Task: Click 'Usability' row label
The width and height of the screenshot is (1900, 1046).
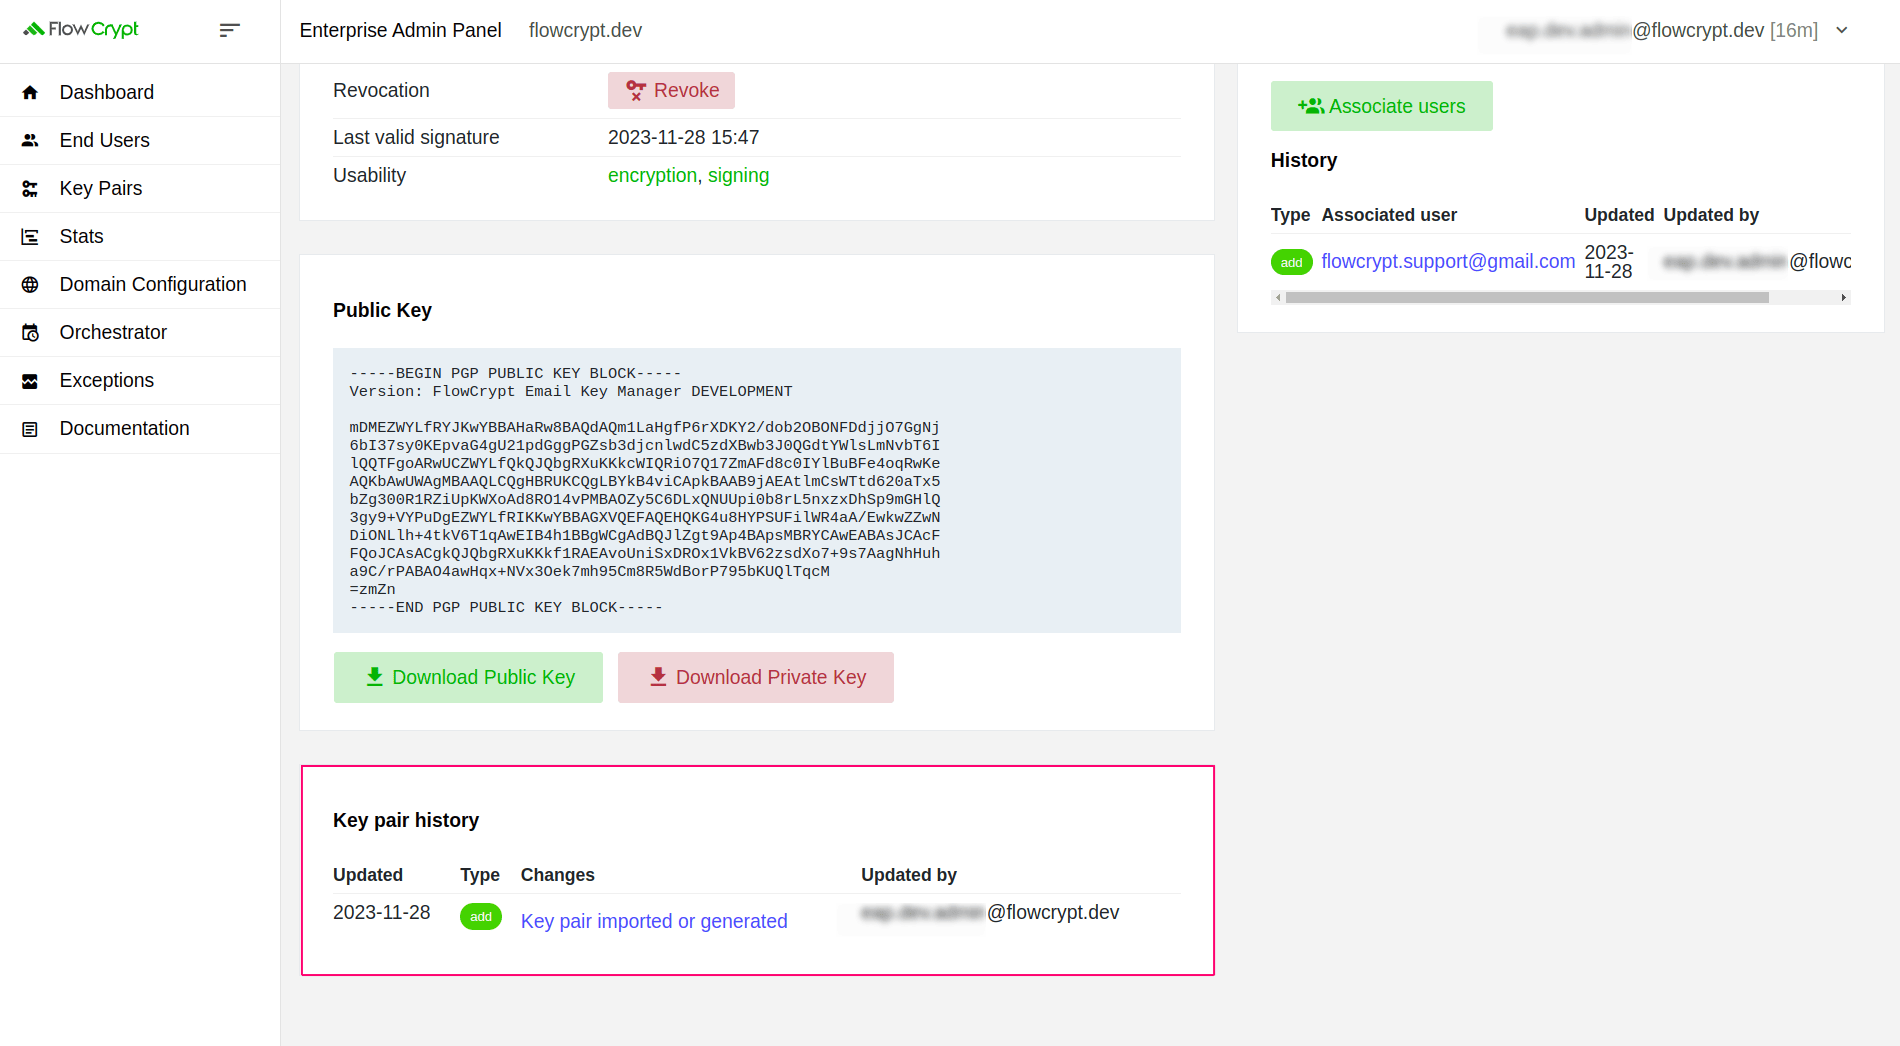Action: [369, 176]
